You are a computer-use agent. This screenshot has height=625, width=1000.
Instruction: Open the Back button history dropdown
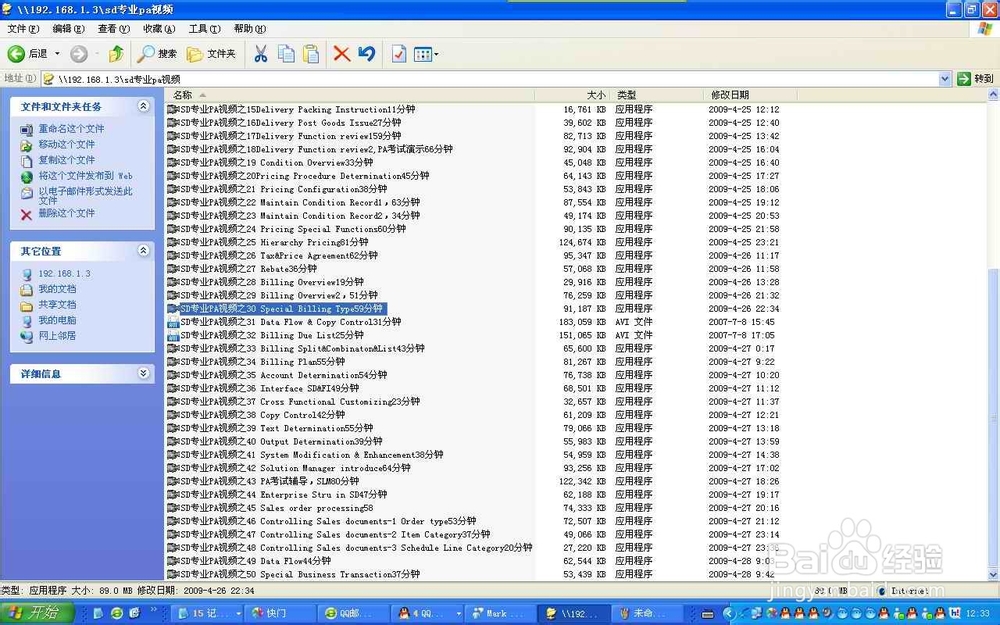[x=57, y=54]
